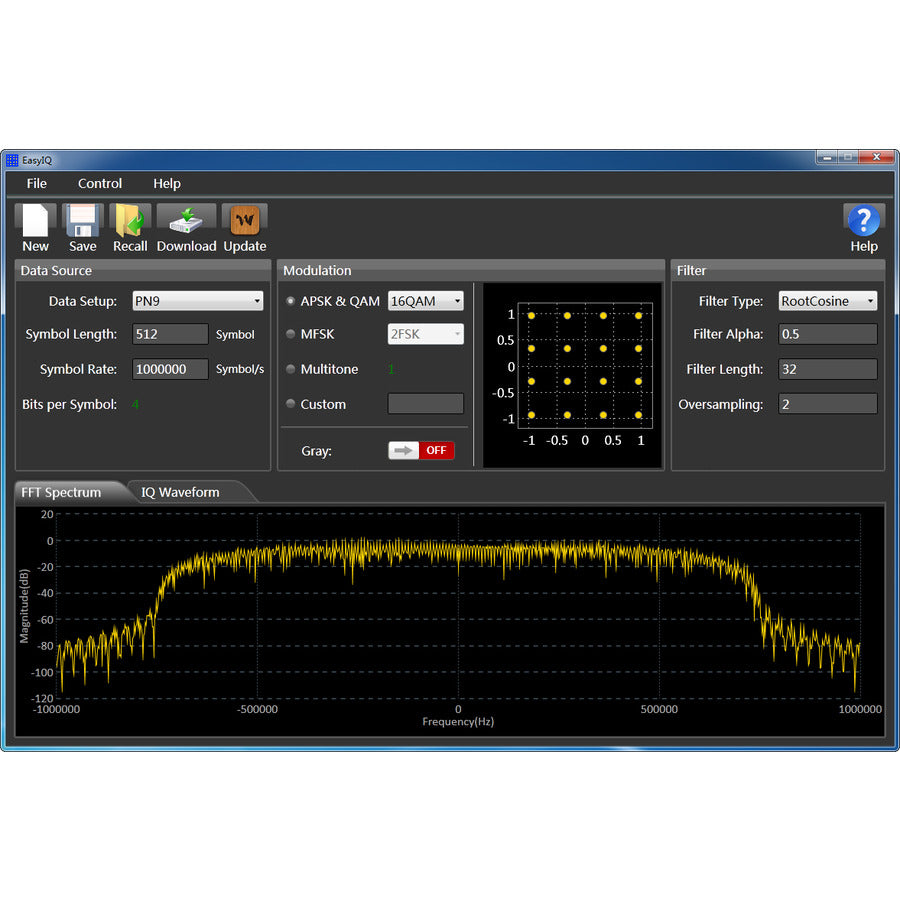Select the MFSK modulation radio button
The height and width of the screenshot is (900, 900).
(290, 334)
